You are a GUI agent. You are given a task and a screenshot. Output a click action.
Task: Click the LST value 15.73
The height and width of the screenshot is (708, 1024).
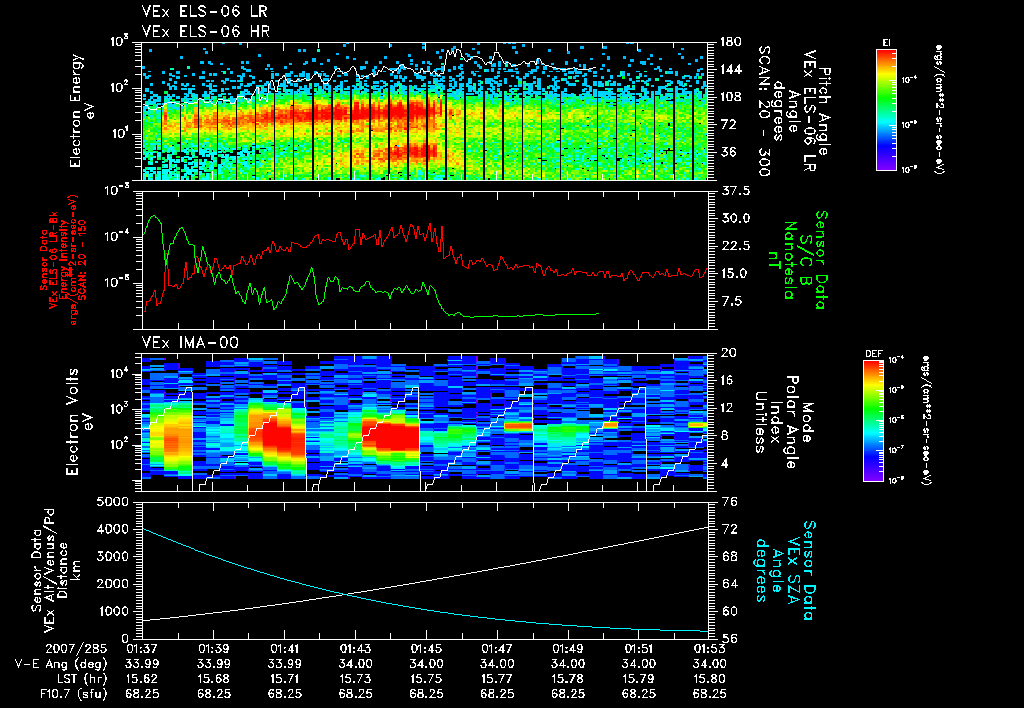(x=355, y=679)
